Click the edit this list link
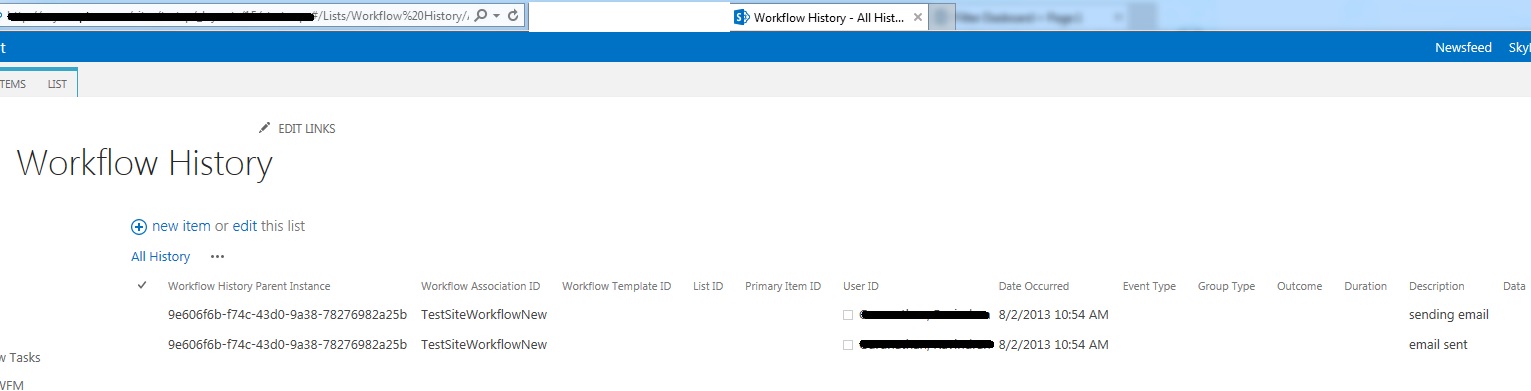The height and width of the screenshot is (391, 1531). coord(245,226)
